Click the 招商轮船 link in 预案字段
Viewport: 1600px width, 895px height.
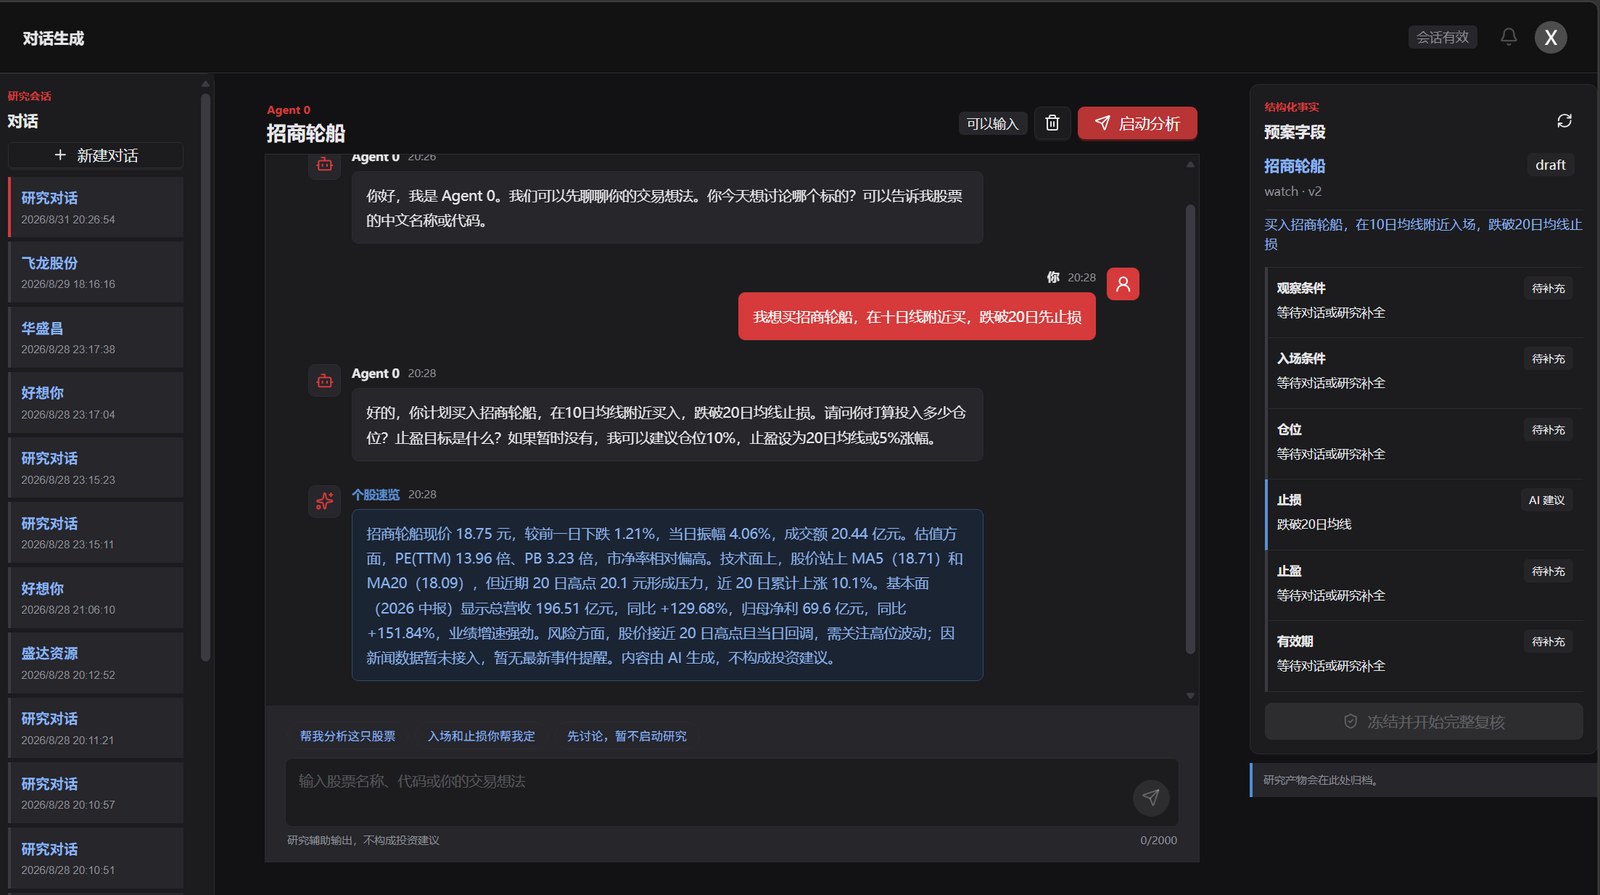coord(1294,166)
